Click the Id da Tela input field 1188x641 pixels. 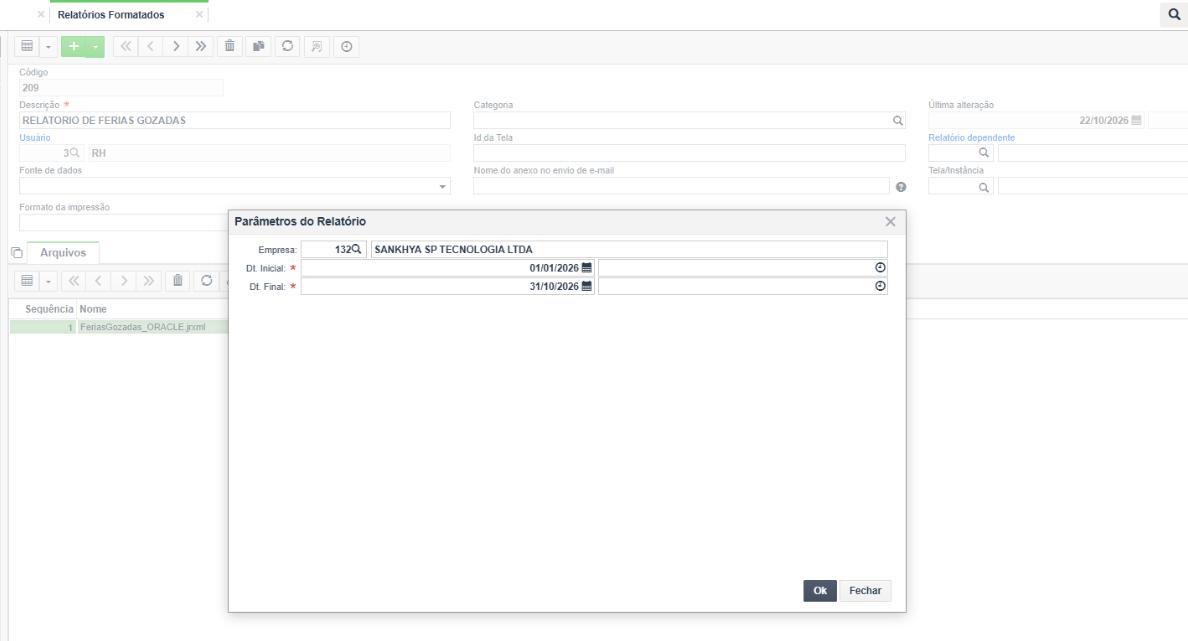click(689, 153)
